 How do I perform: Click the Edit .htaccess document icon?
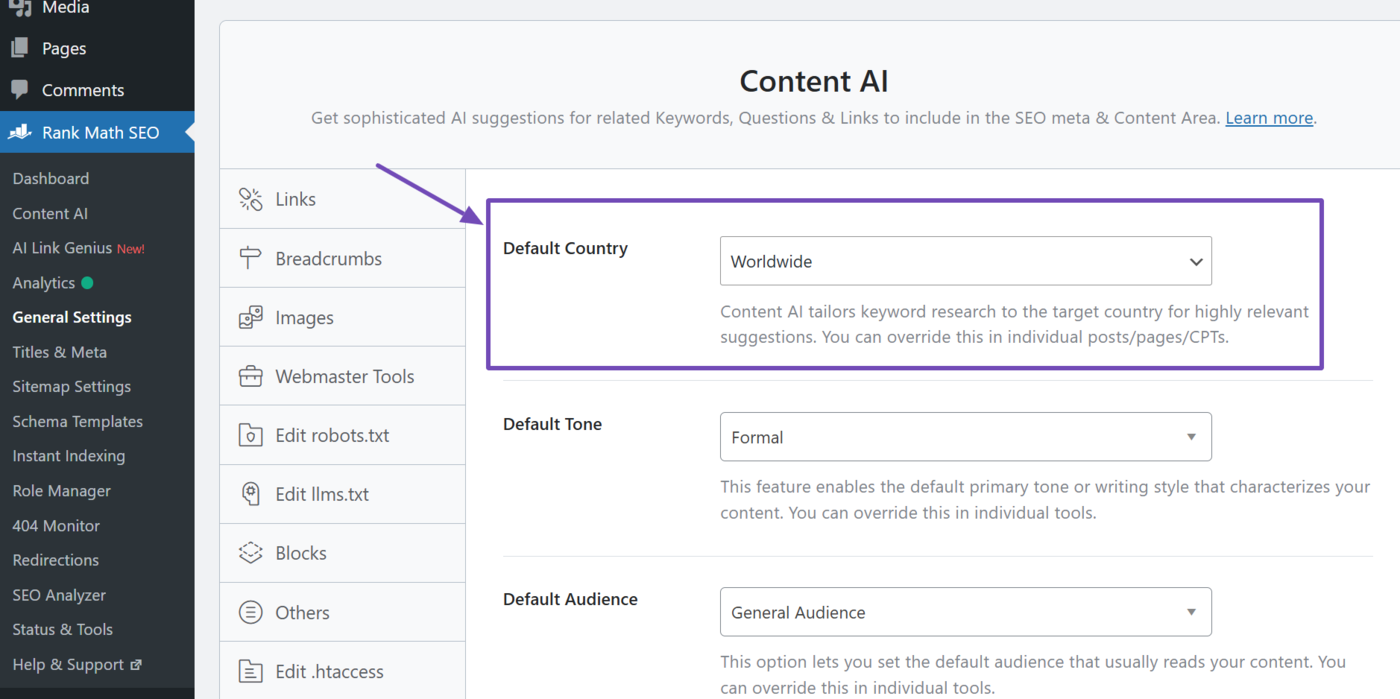point(250,671)
